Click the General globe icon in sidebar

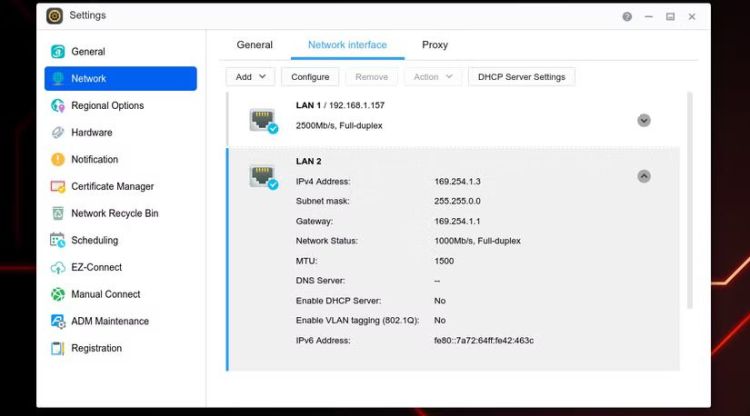point(58,52)
